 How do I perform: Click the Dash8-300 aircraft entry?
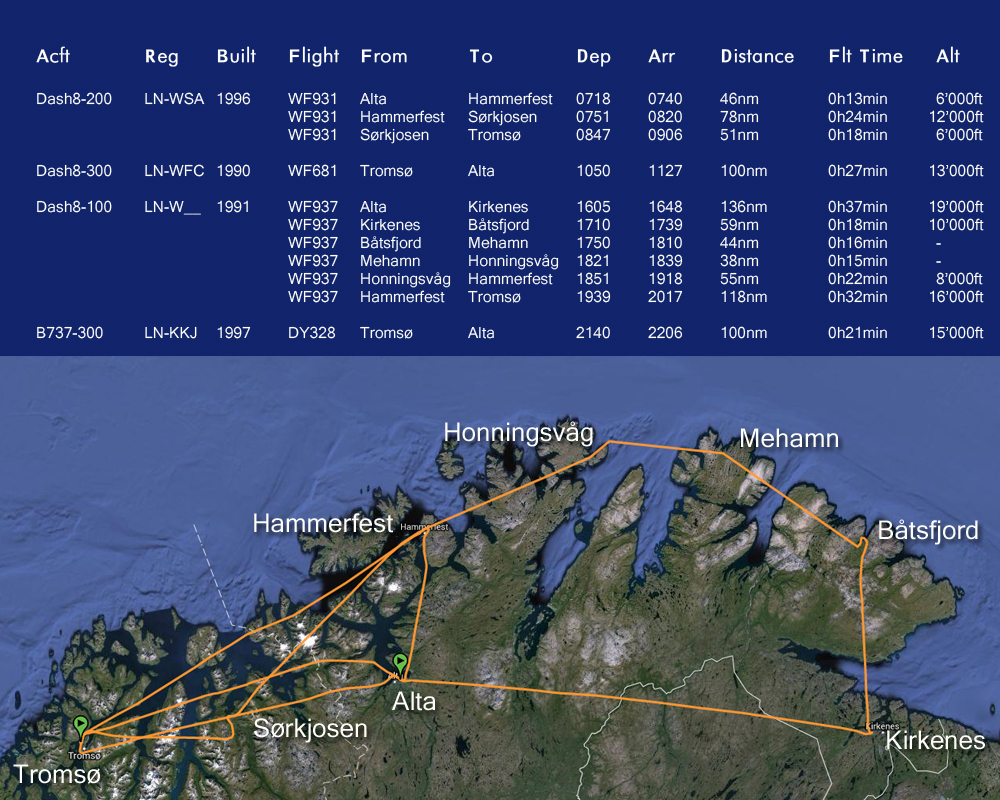pos(74,171)
